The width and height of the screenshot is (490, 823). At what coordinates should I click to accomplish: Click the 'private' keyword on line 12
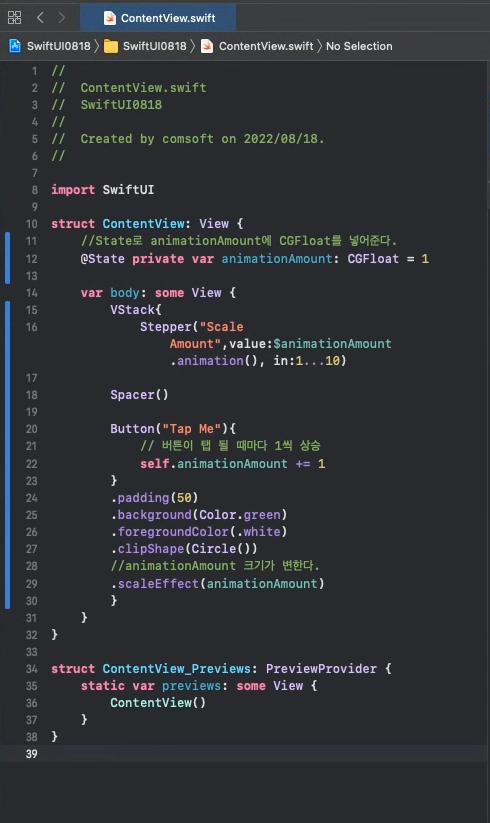[158, 259]
